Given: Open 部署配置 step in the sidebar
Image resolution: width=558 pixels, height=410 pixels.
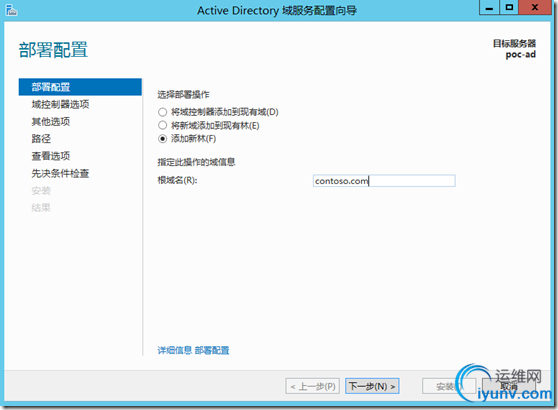Looking at the screenshot, I should [80, 87].
